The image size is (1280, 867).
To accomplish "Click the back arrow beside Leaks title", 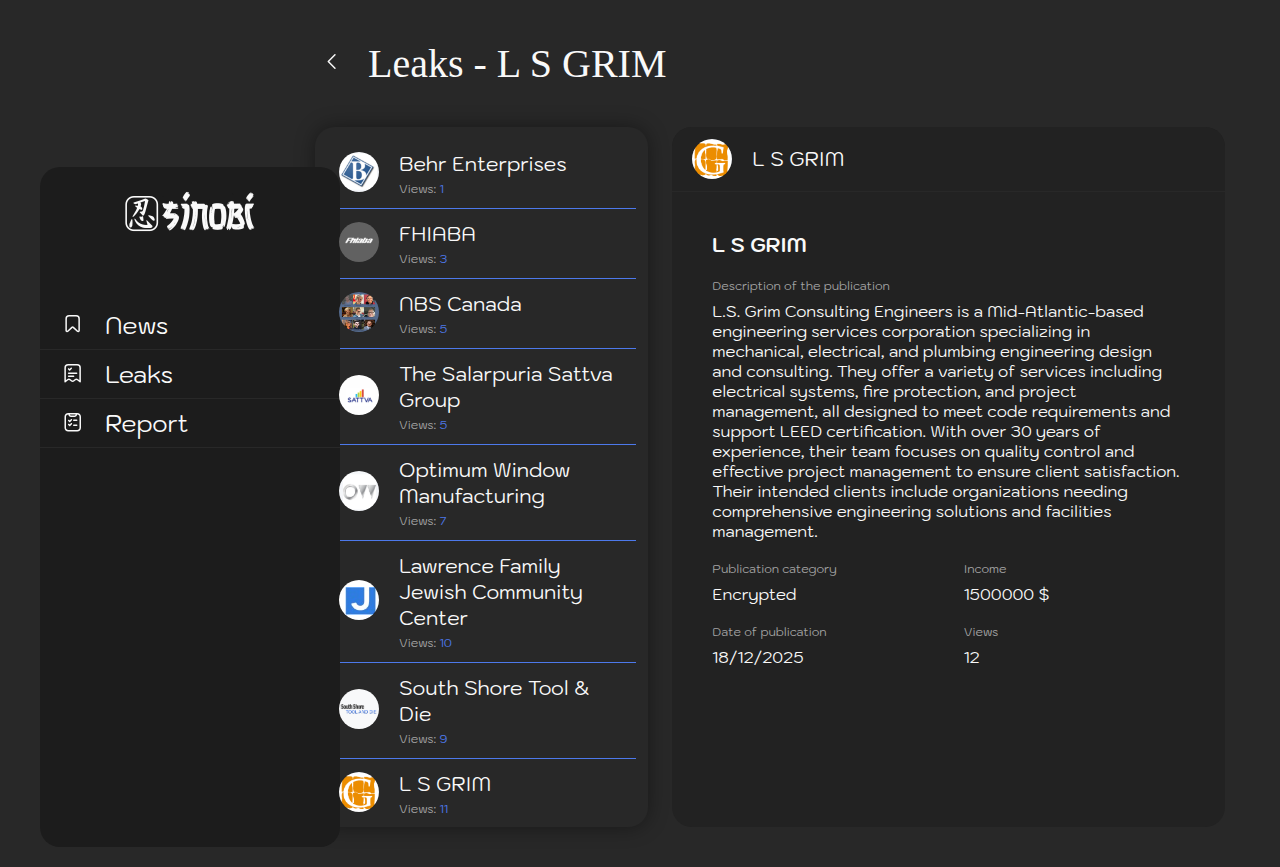I will (x=332, y=62).
